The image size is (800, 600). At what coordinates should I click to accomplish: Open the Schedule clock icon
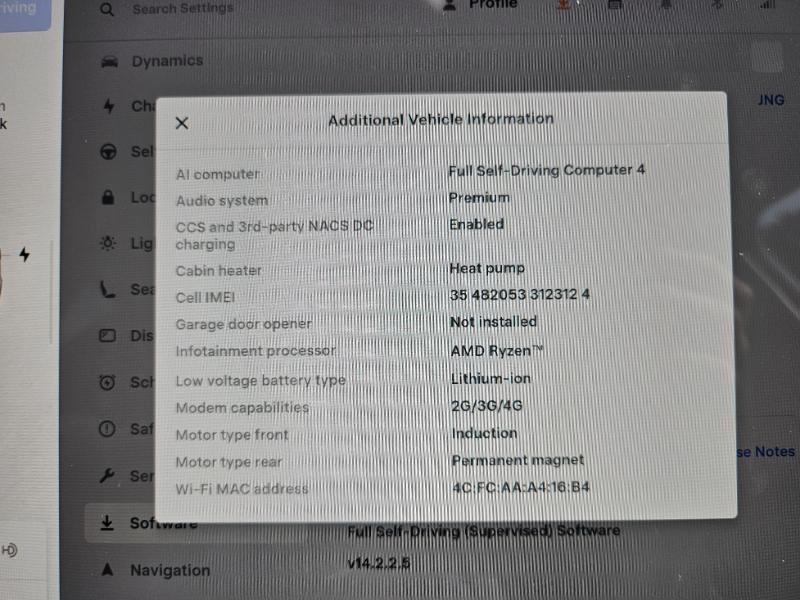[107, 382]
